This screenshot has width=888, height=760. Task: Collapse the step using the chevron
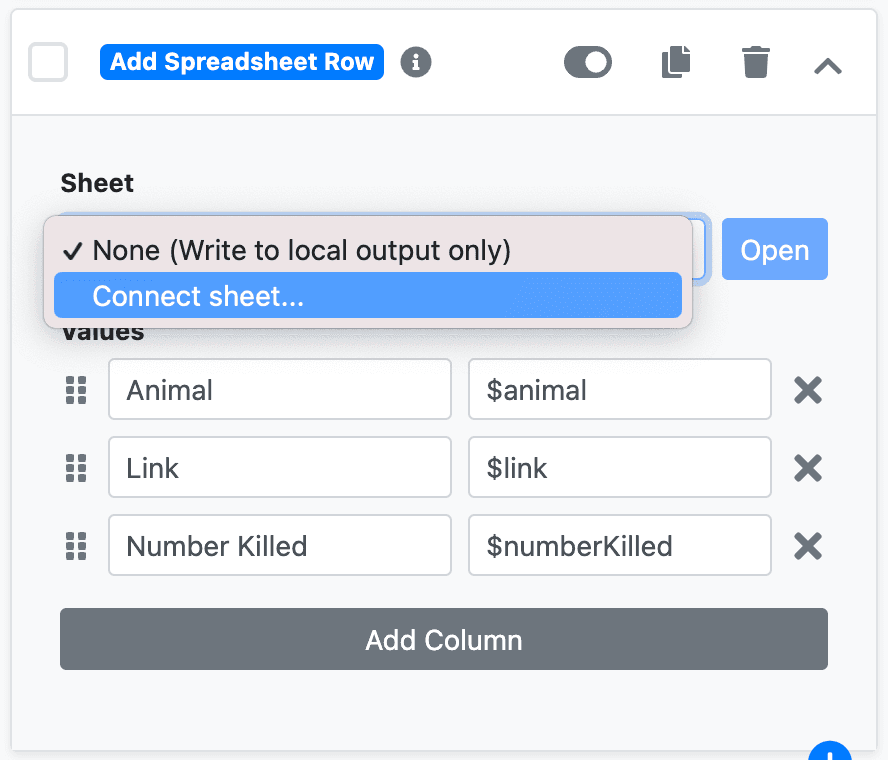click(828, 62)
